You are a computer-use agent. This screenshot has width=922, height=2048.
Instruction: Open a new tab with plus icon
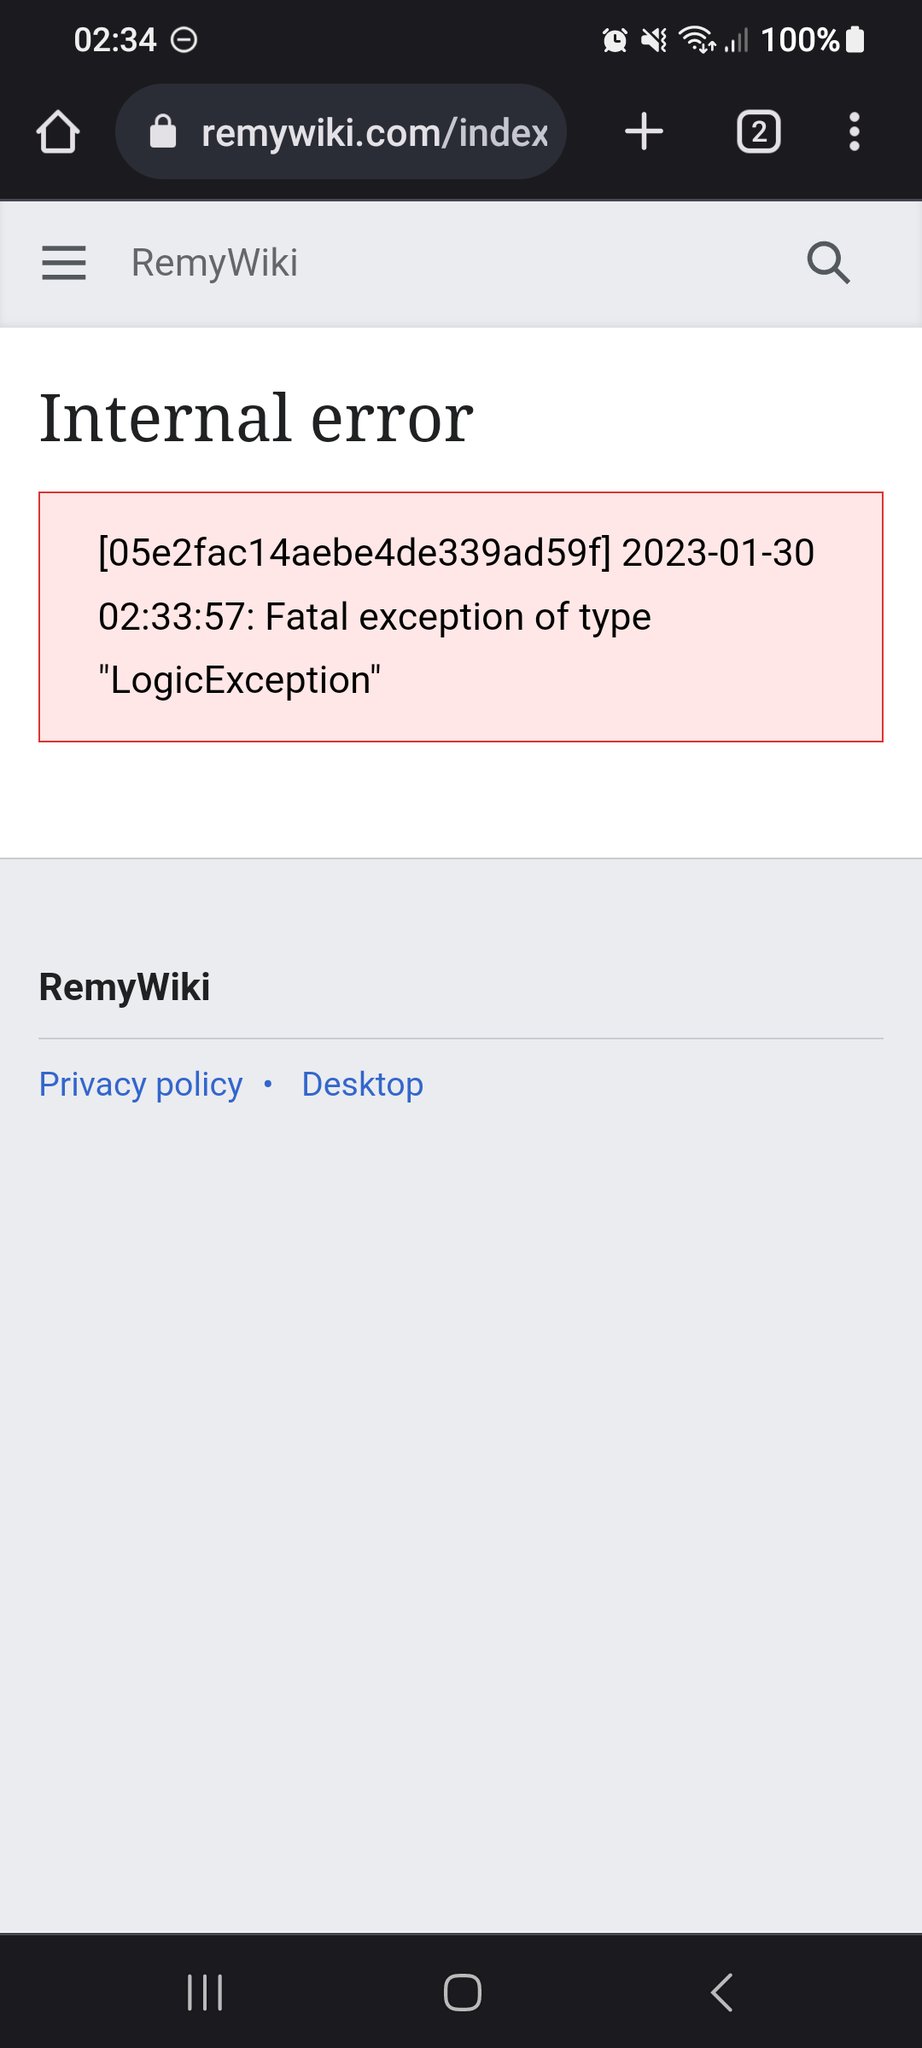click(x=644, y=132)
